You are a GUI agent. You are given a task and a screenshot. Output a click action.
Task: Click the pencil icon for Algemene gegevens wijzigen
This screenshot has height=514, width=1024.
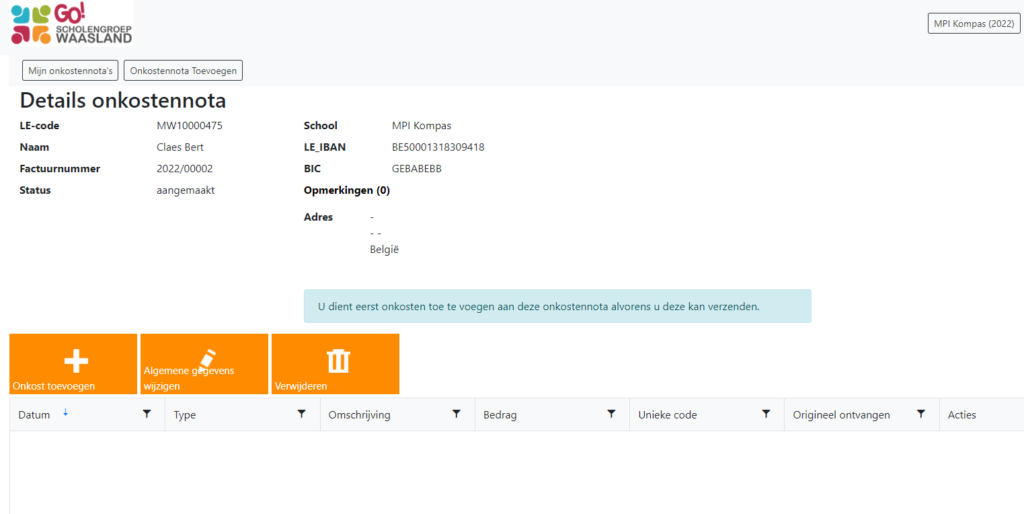[207, 358]
